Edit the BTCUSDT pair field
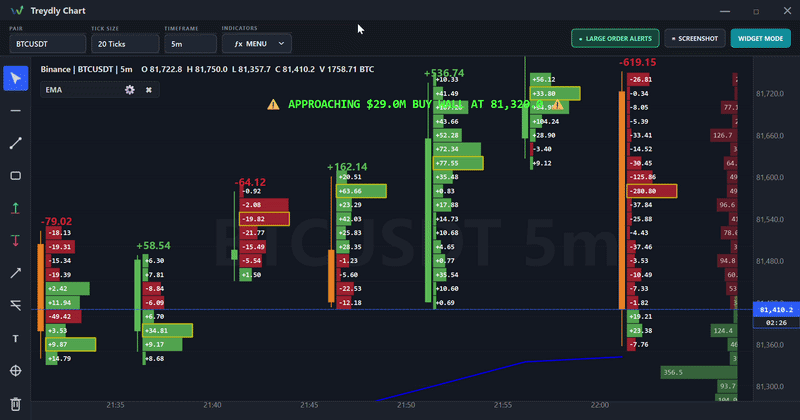 [x=47, y=44]
